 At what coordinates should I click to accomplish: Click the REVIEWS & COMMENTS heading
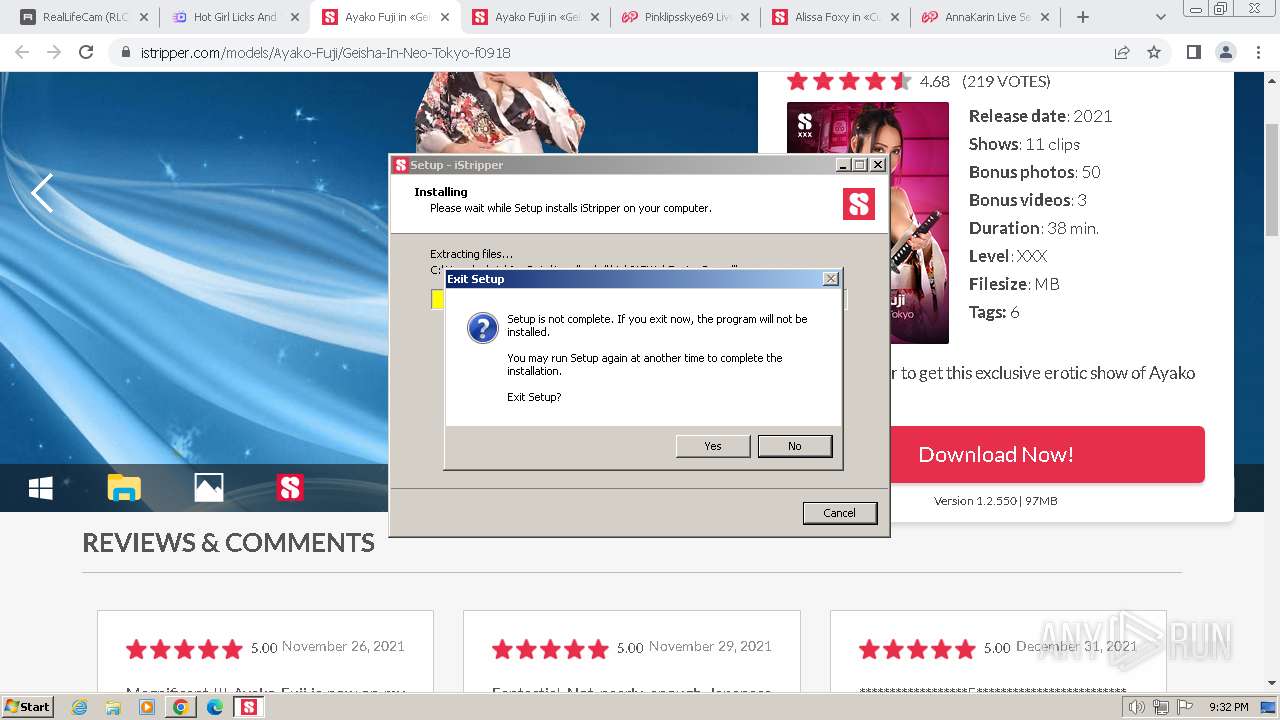tap(228, 543)
